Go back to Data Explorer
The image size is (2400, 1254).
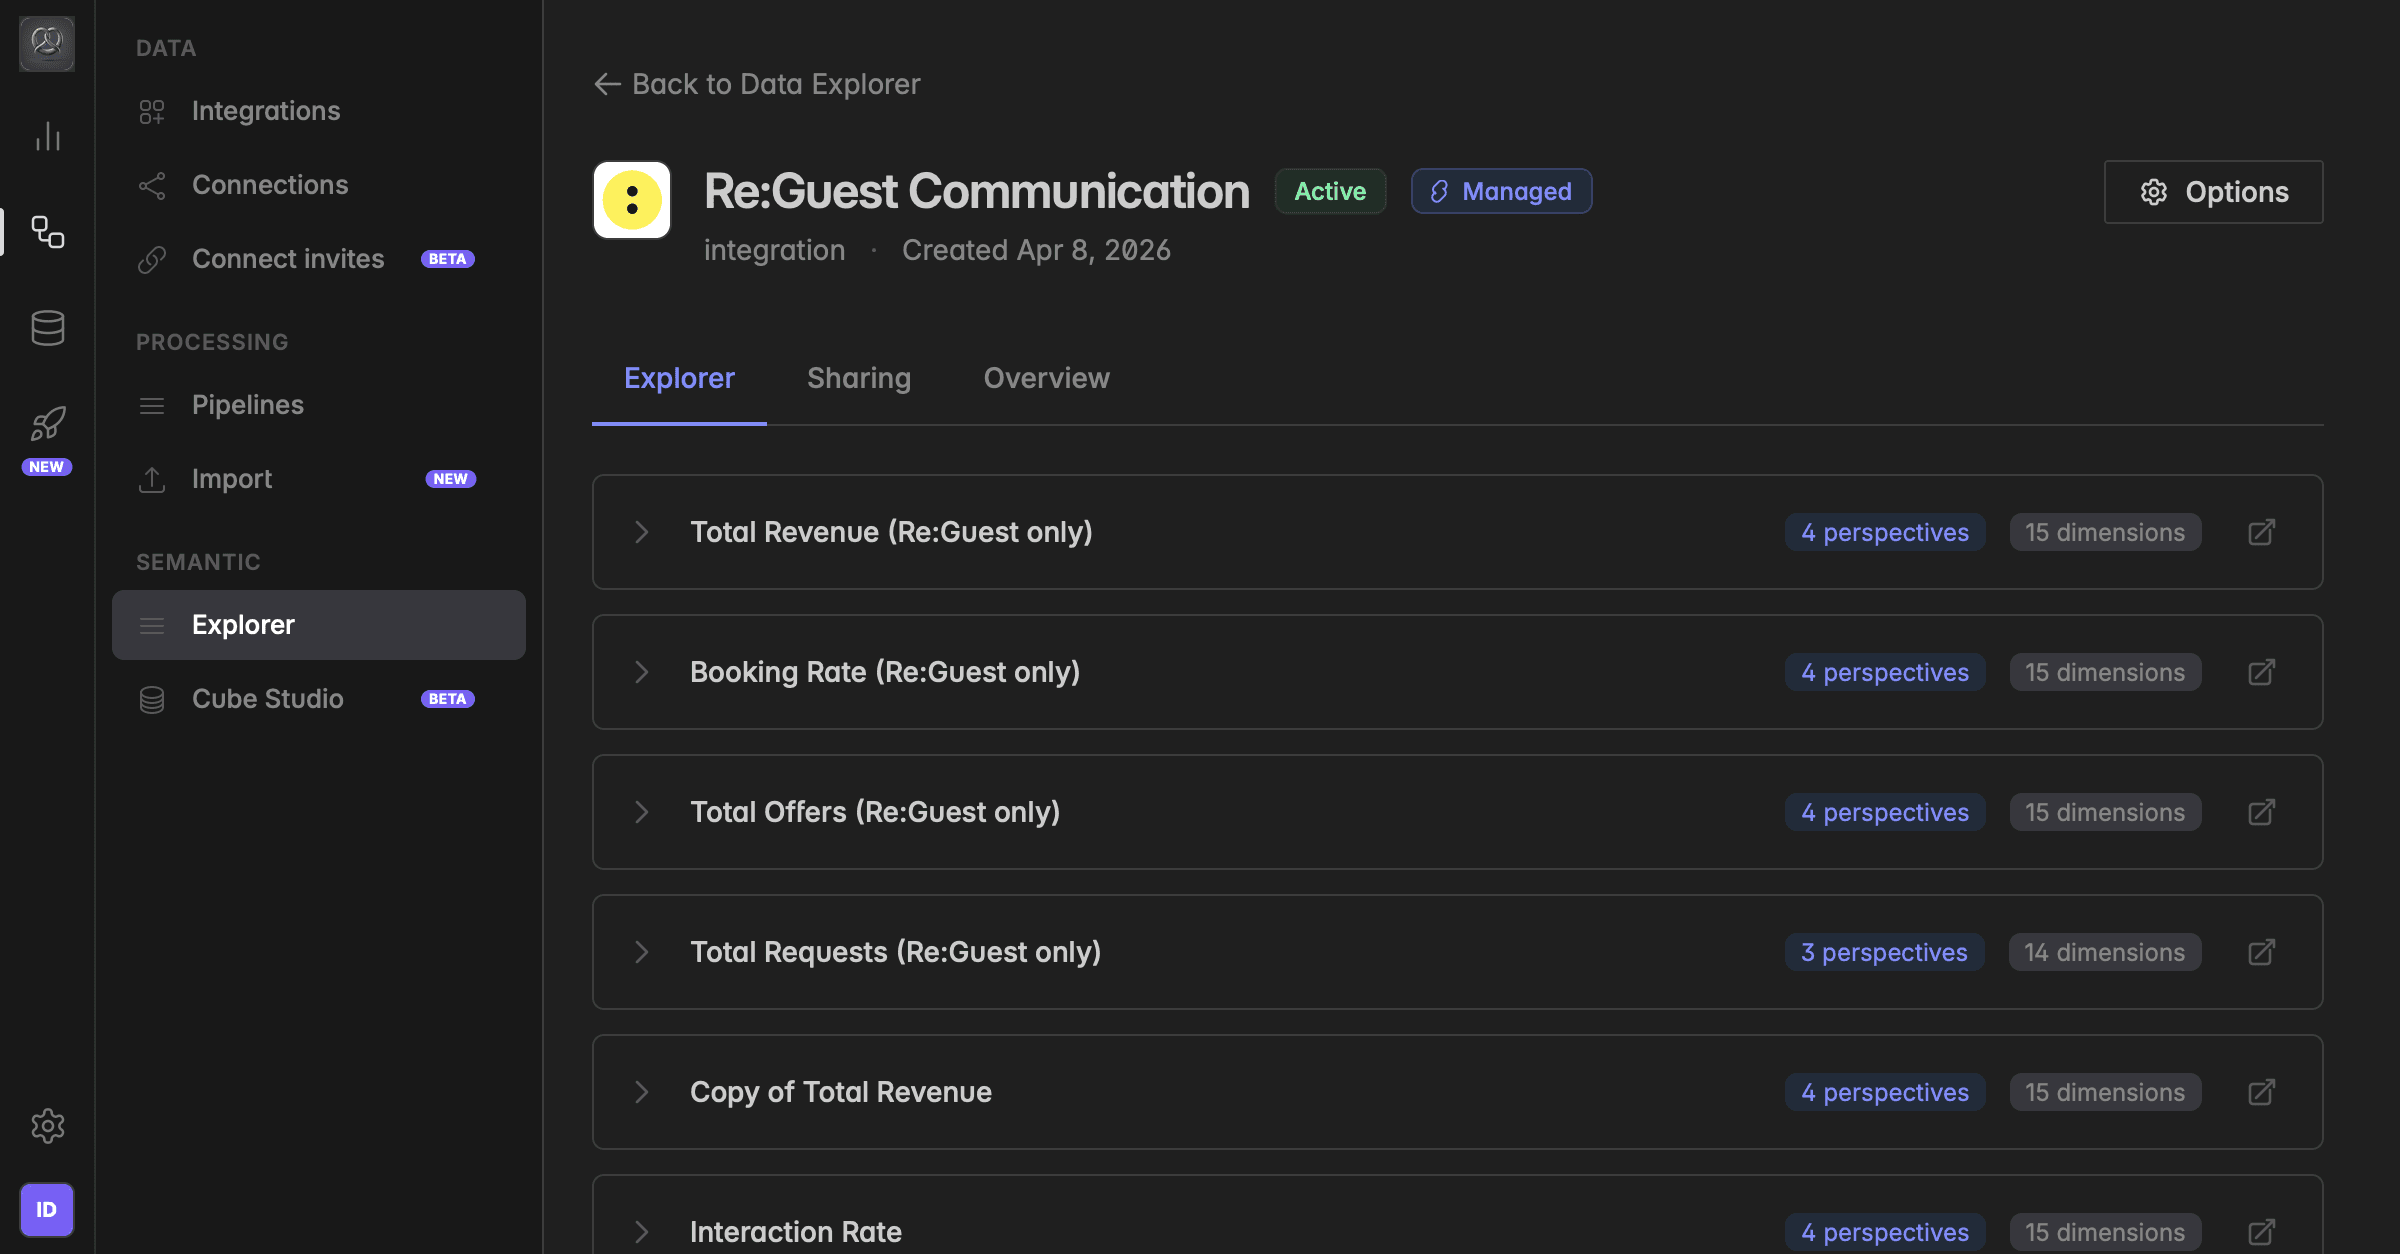point(757,84)
